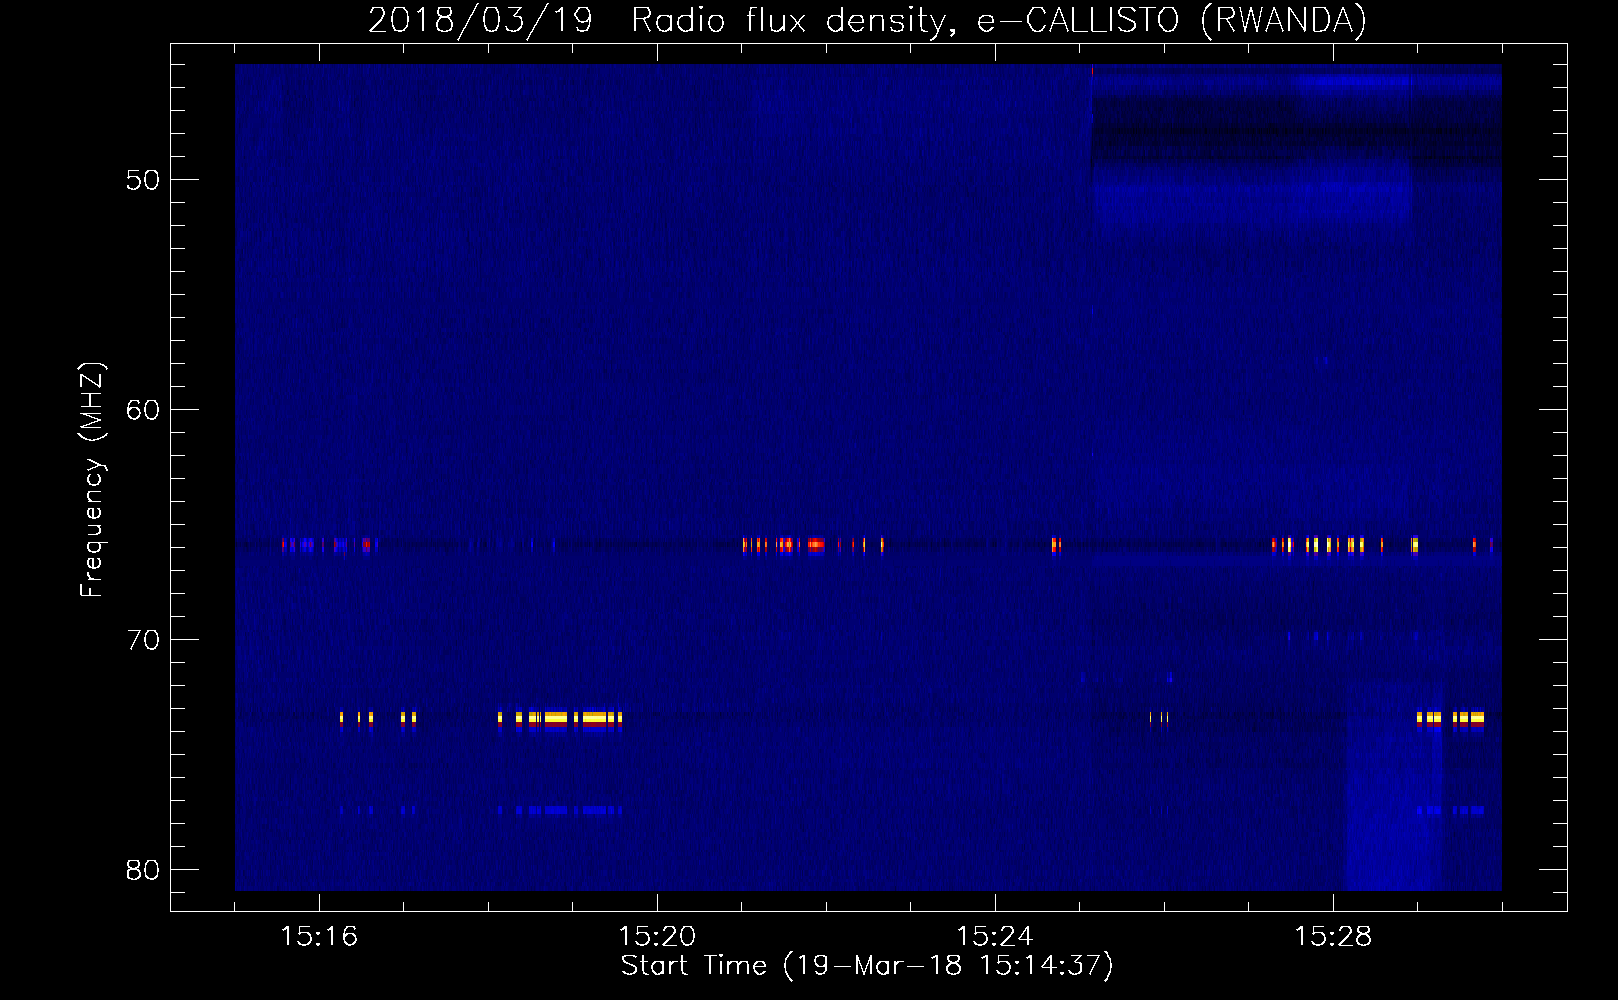Click the 15:16 time tick label
The height and width of the screenshot is (1000, 1618).
(319, 936)
